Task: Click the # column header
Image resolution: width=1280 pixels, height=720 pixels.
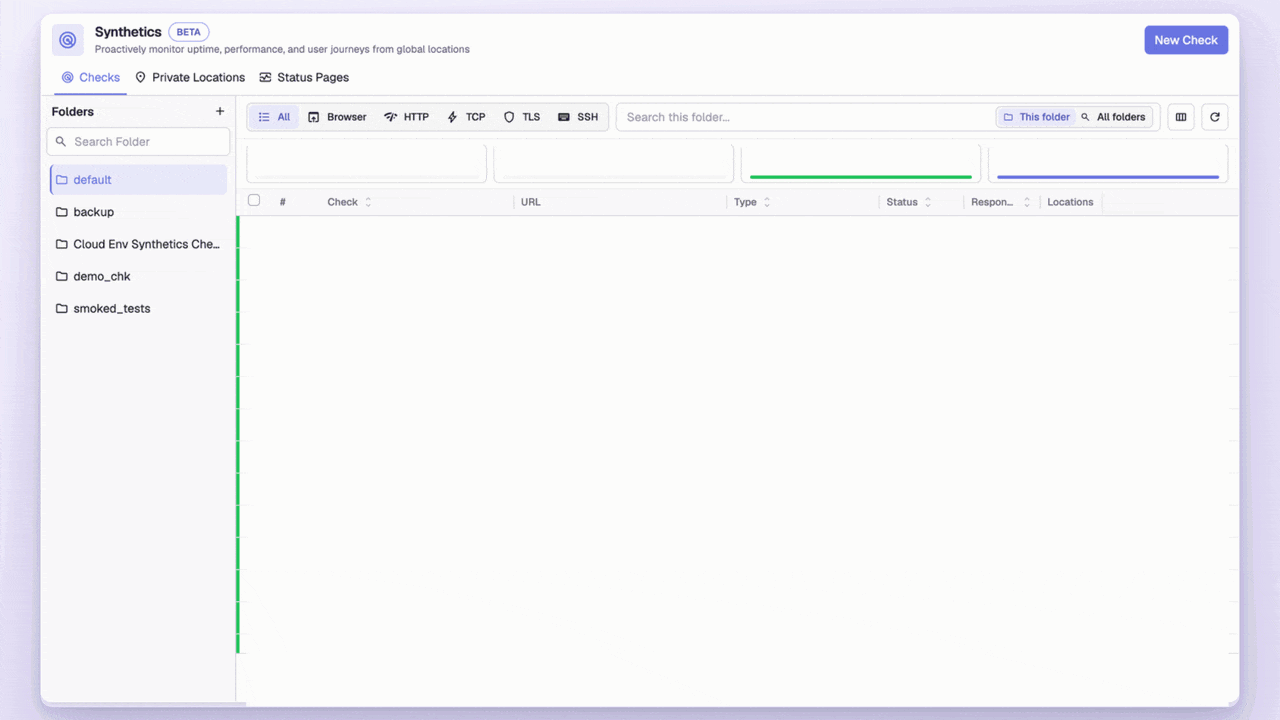Action: click(x=283, y=202)
